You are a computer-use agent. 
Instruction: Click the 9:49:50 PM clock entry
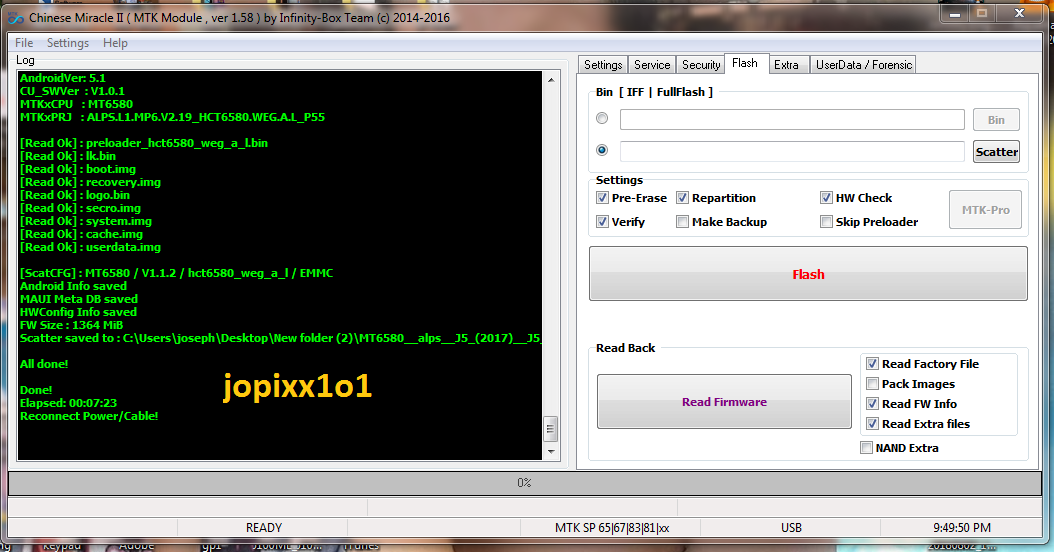tap(961, 528)
